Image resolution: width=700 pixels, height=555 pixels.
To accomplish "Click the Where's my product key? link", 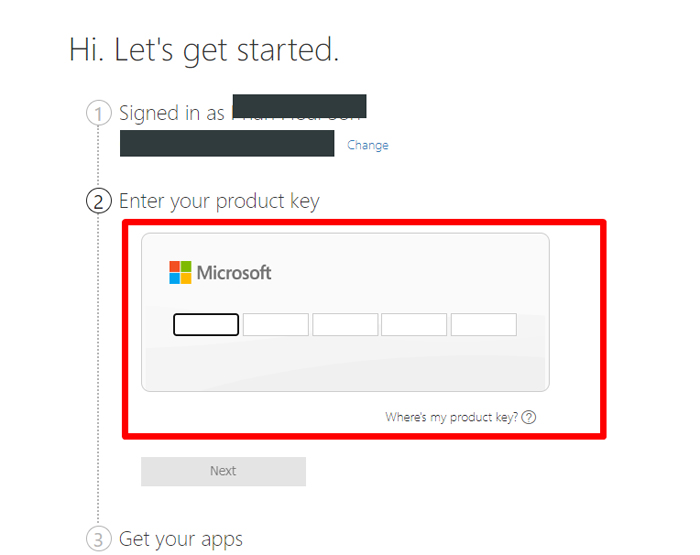I will pyautogui.click(x=451, y=417).
